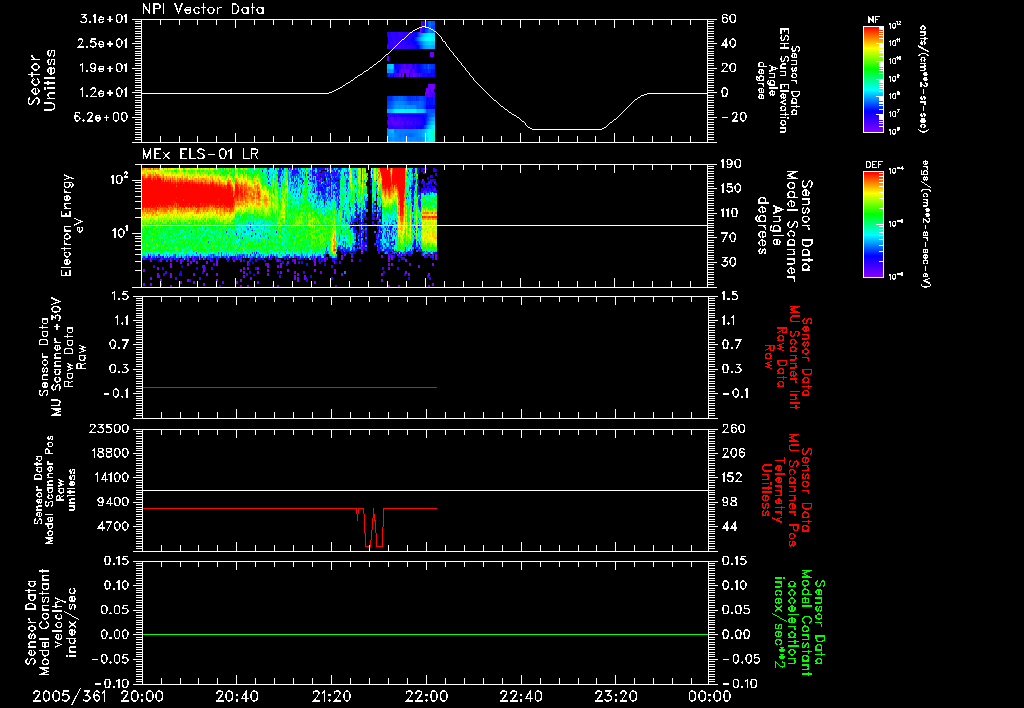
Task: Click the '2.5e+01' Sector tick label
Action: click(105, 43)
